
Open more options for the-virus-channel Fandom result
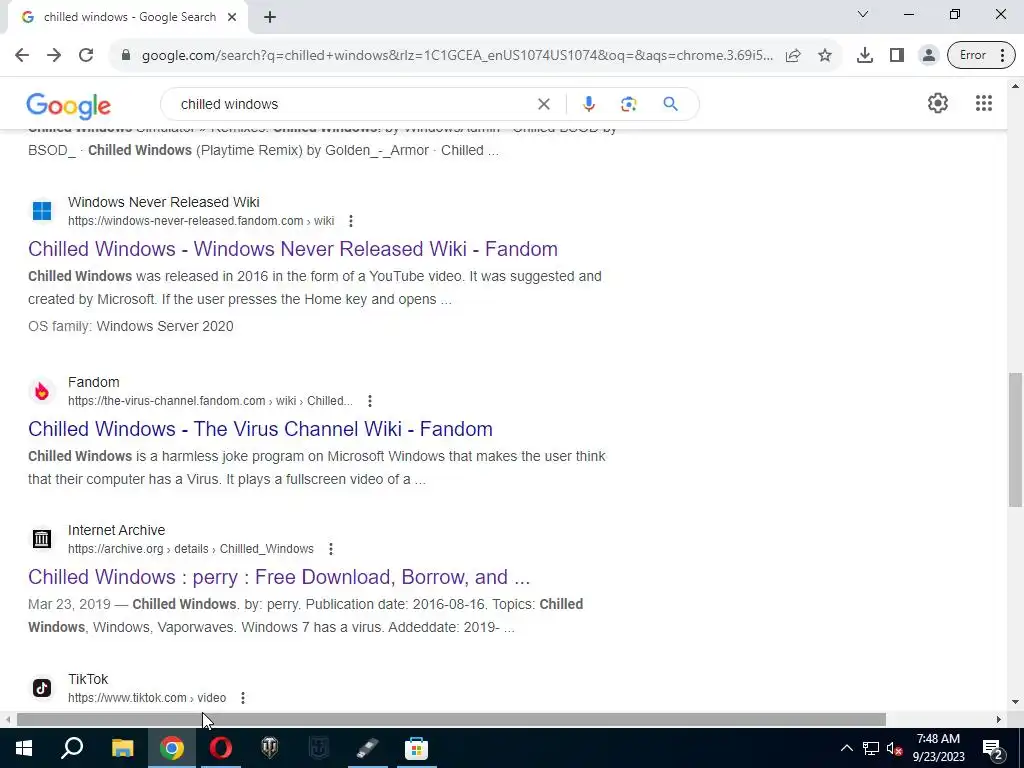[370, 401]
